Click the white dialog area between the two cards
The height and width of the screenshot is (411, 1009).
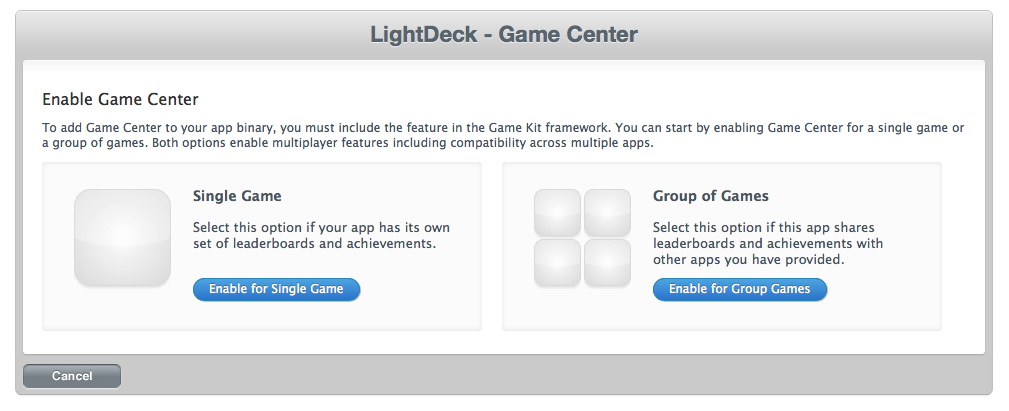[492, 246]
